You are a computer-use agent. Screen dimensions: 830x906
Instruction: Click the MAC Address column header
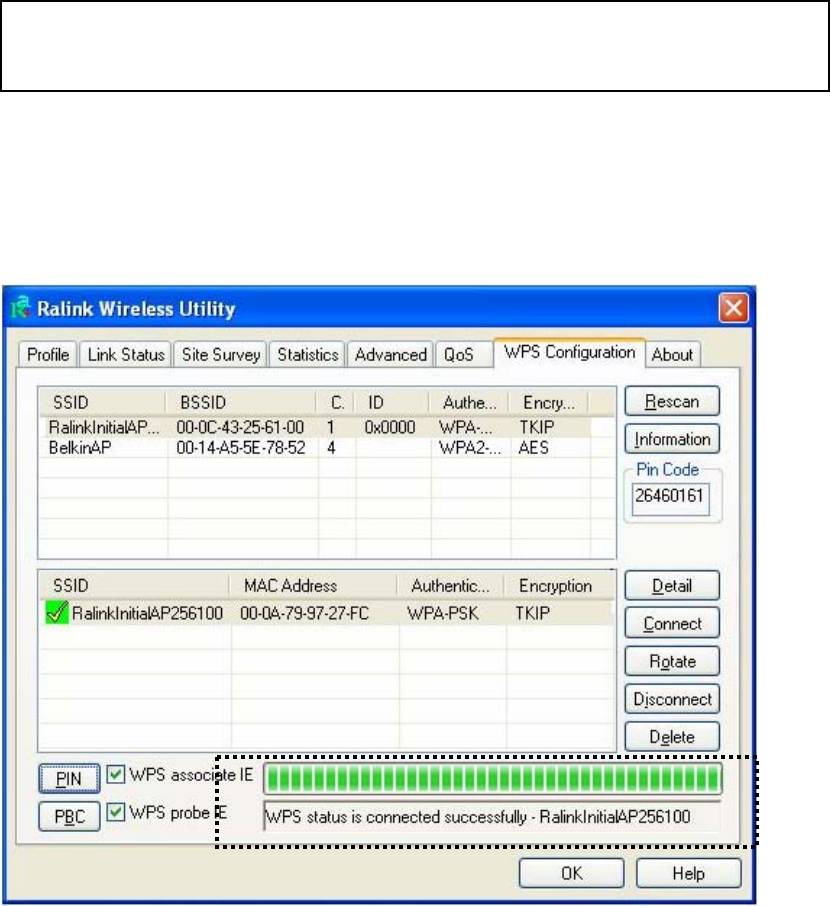[x=312, y=586]
